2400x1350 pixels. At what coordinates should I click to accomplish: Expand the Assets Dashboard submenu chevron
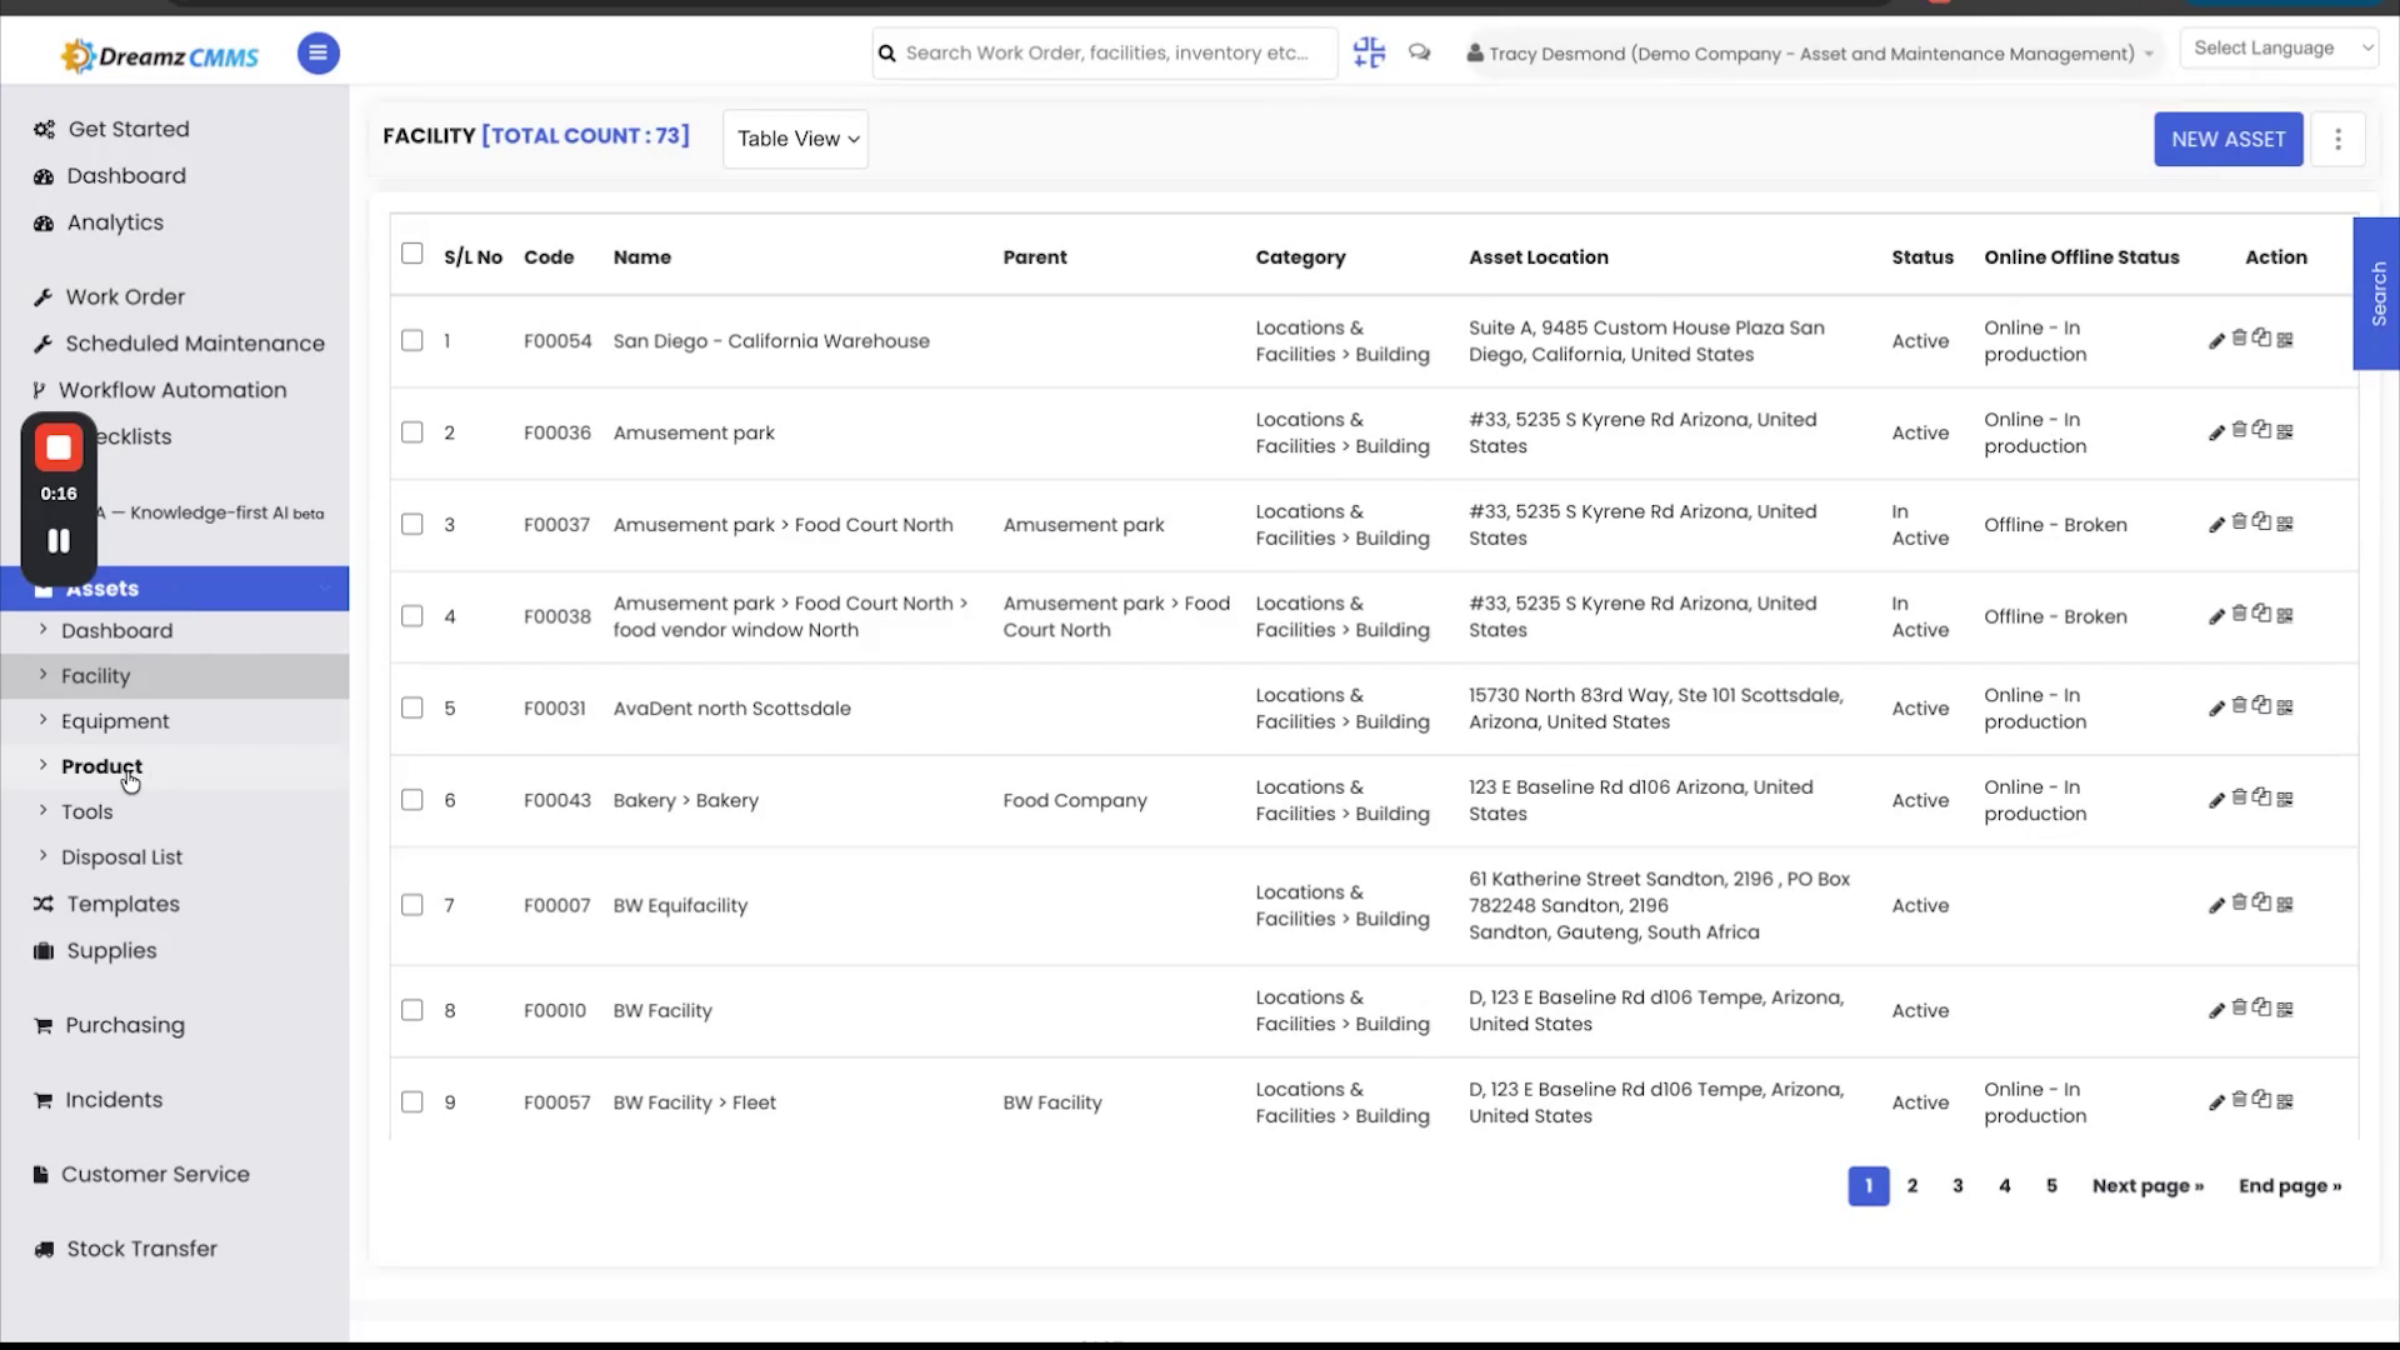43,629
